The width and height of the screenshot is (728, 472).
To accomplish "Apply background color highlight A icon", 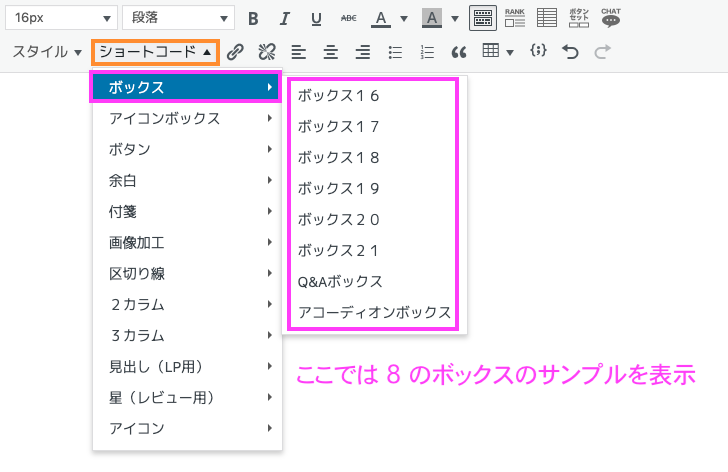I will click(x=432, y=19).
